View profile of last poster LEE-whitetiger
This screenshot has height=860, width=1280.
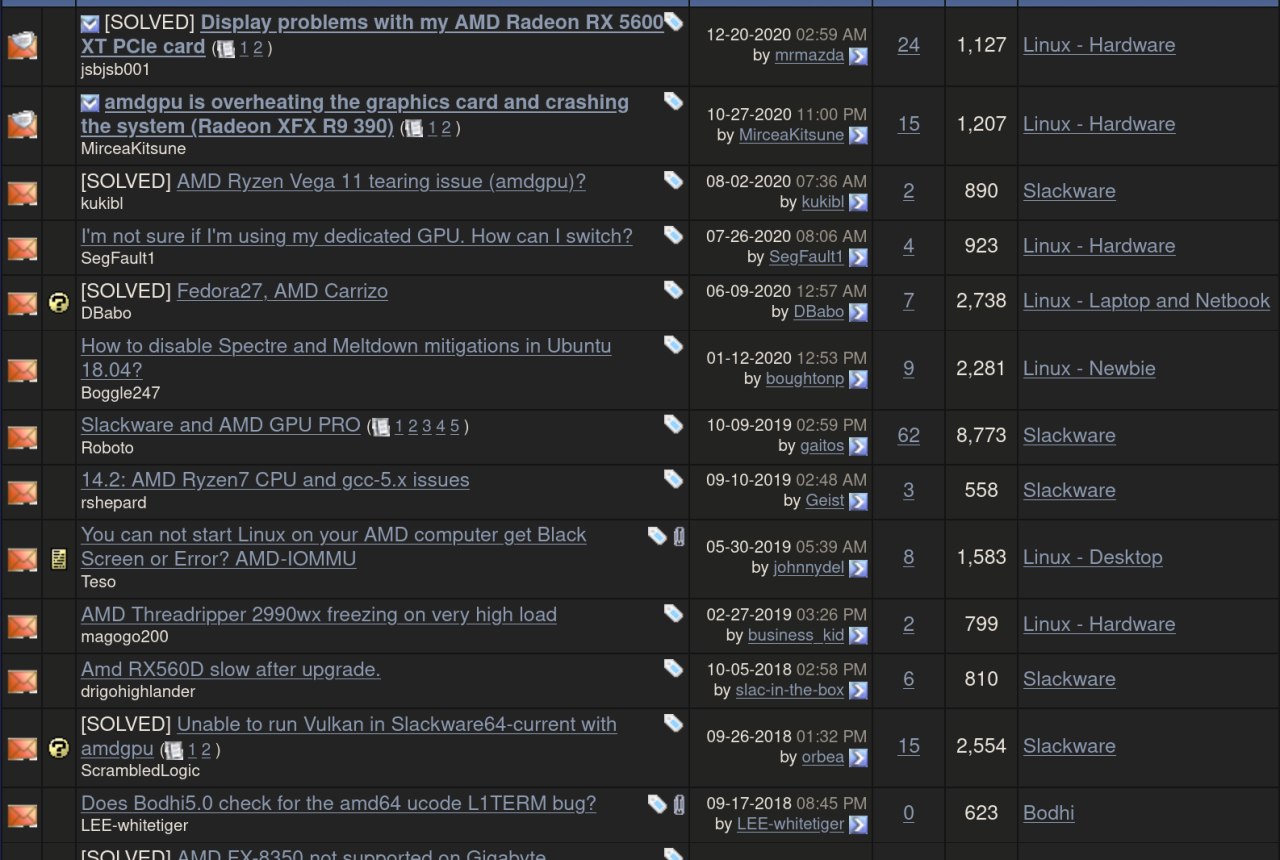pos(790,824)
